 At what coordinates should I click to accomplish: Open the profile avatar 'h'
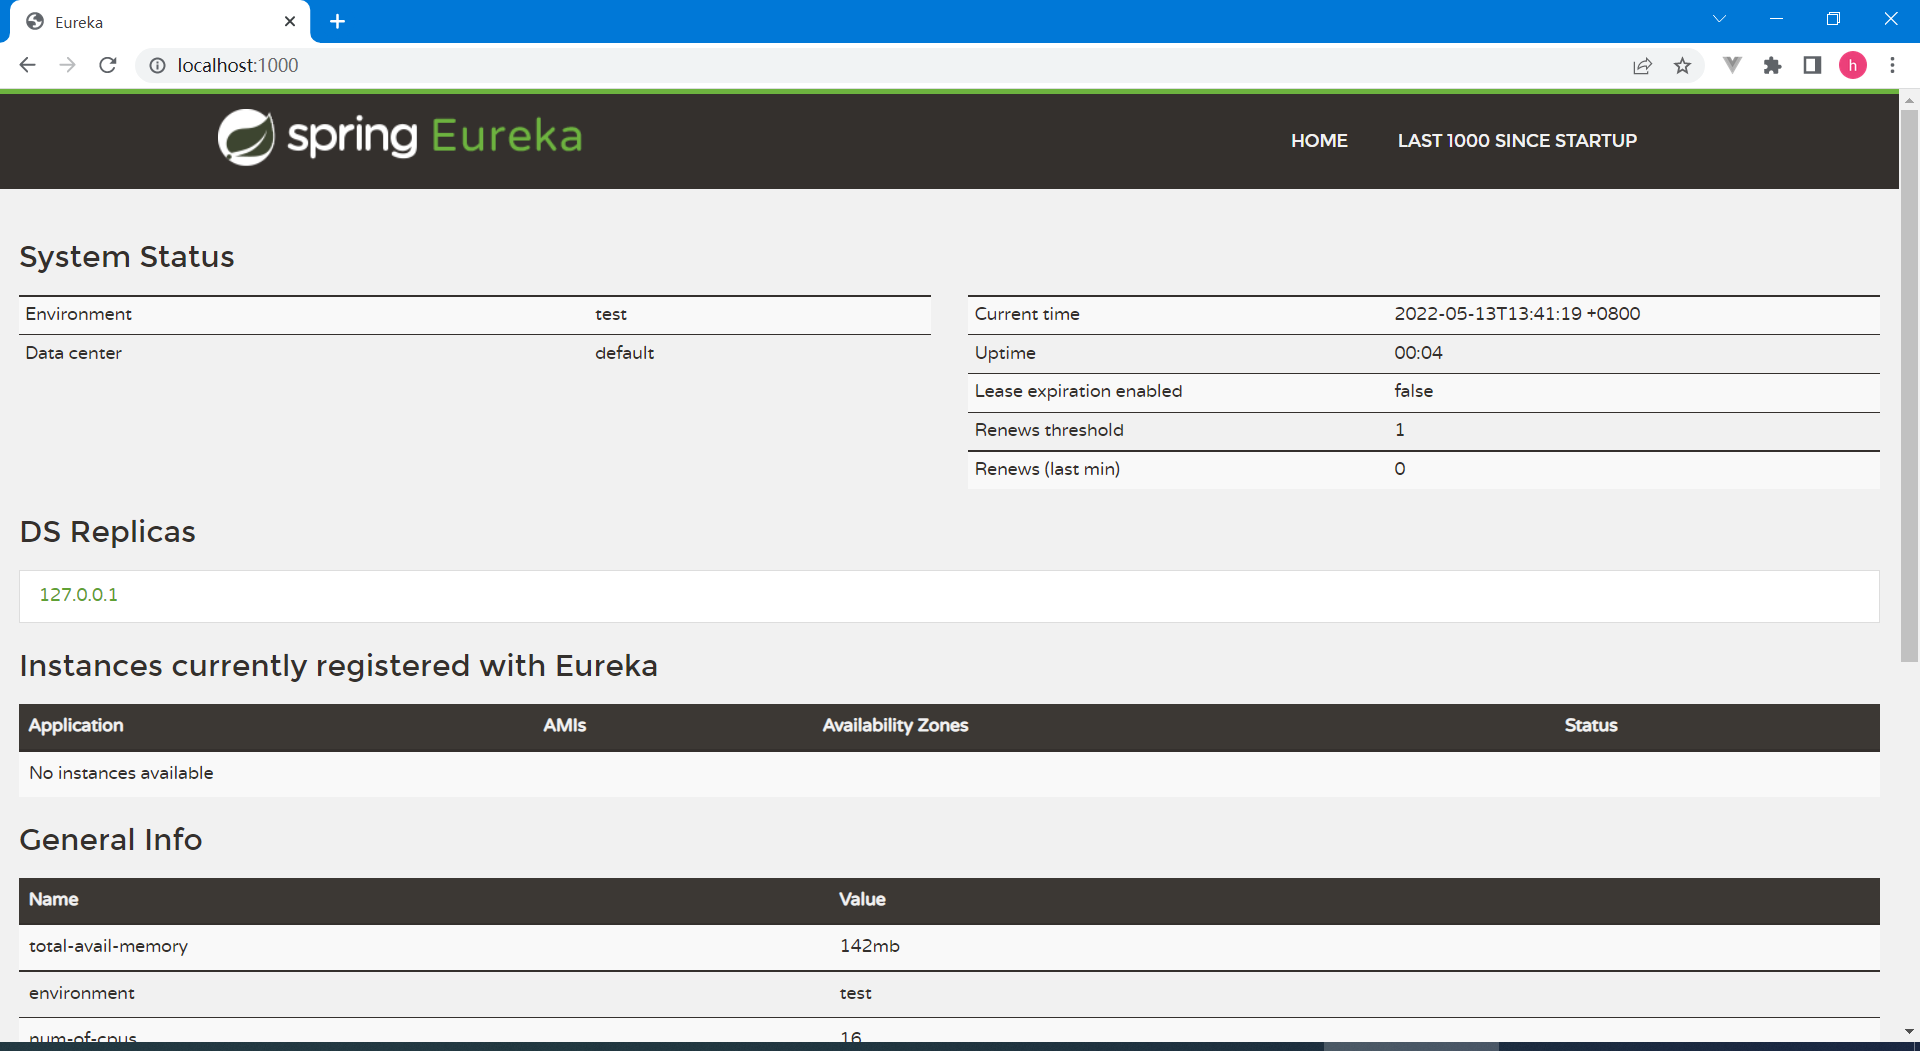(x=1853, y=65)
